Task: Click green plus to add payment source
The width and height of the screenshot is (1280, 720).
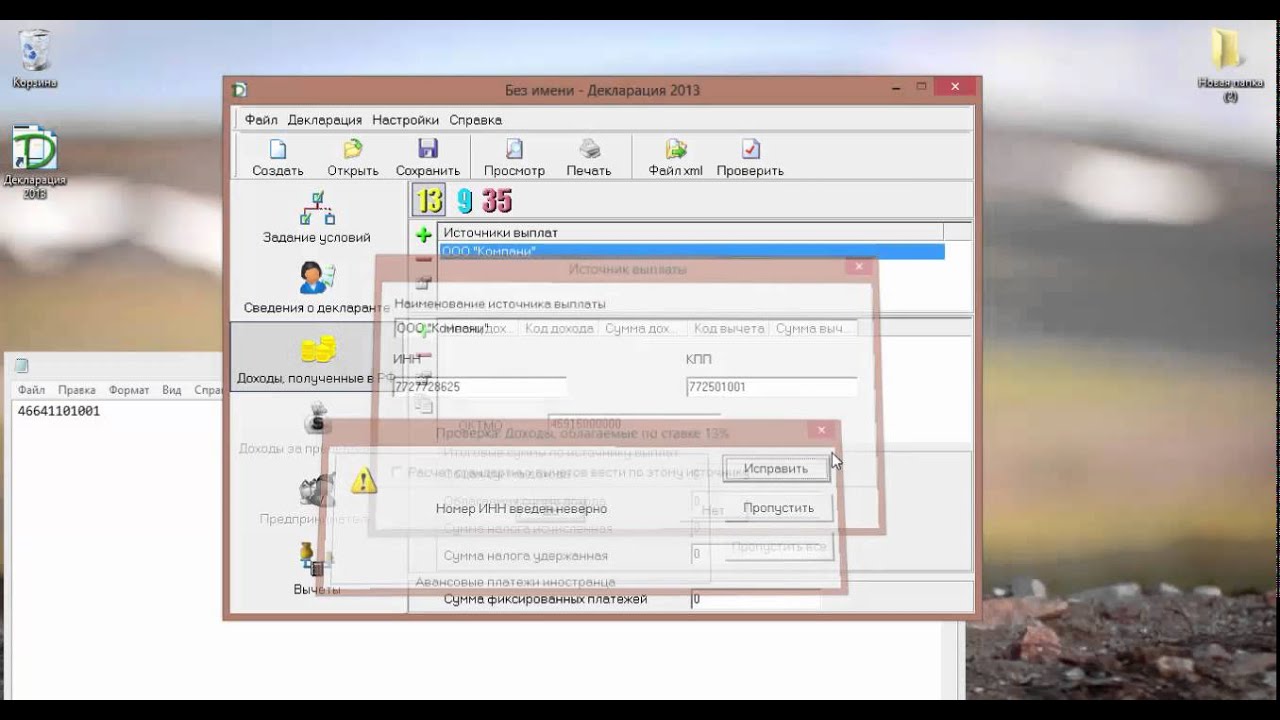Action: pos(424,235)
